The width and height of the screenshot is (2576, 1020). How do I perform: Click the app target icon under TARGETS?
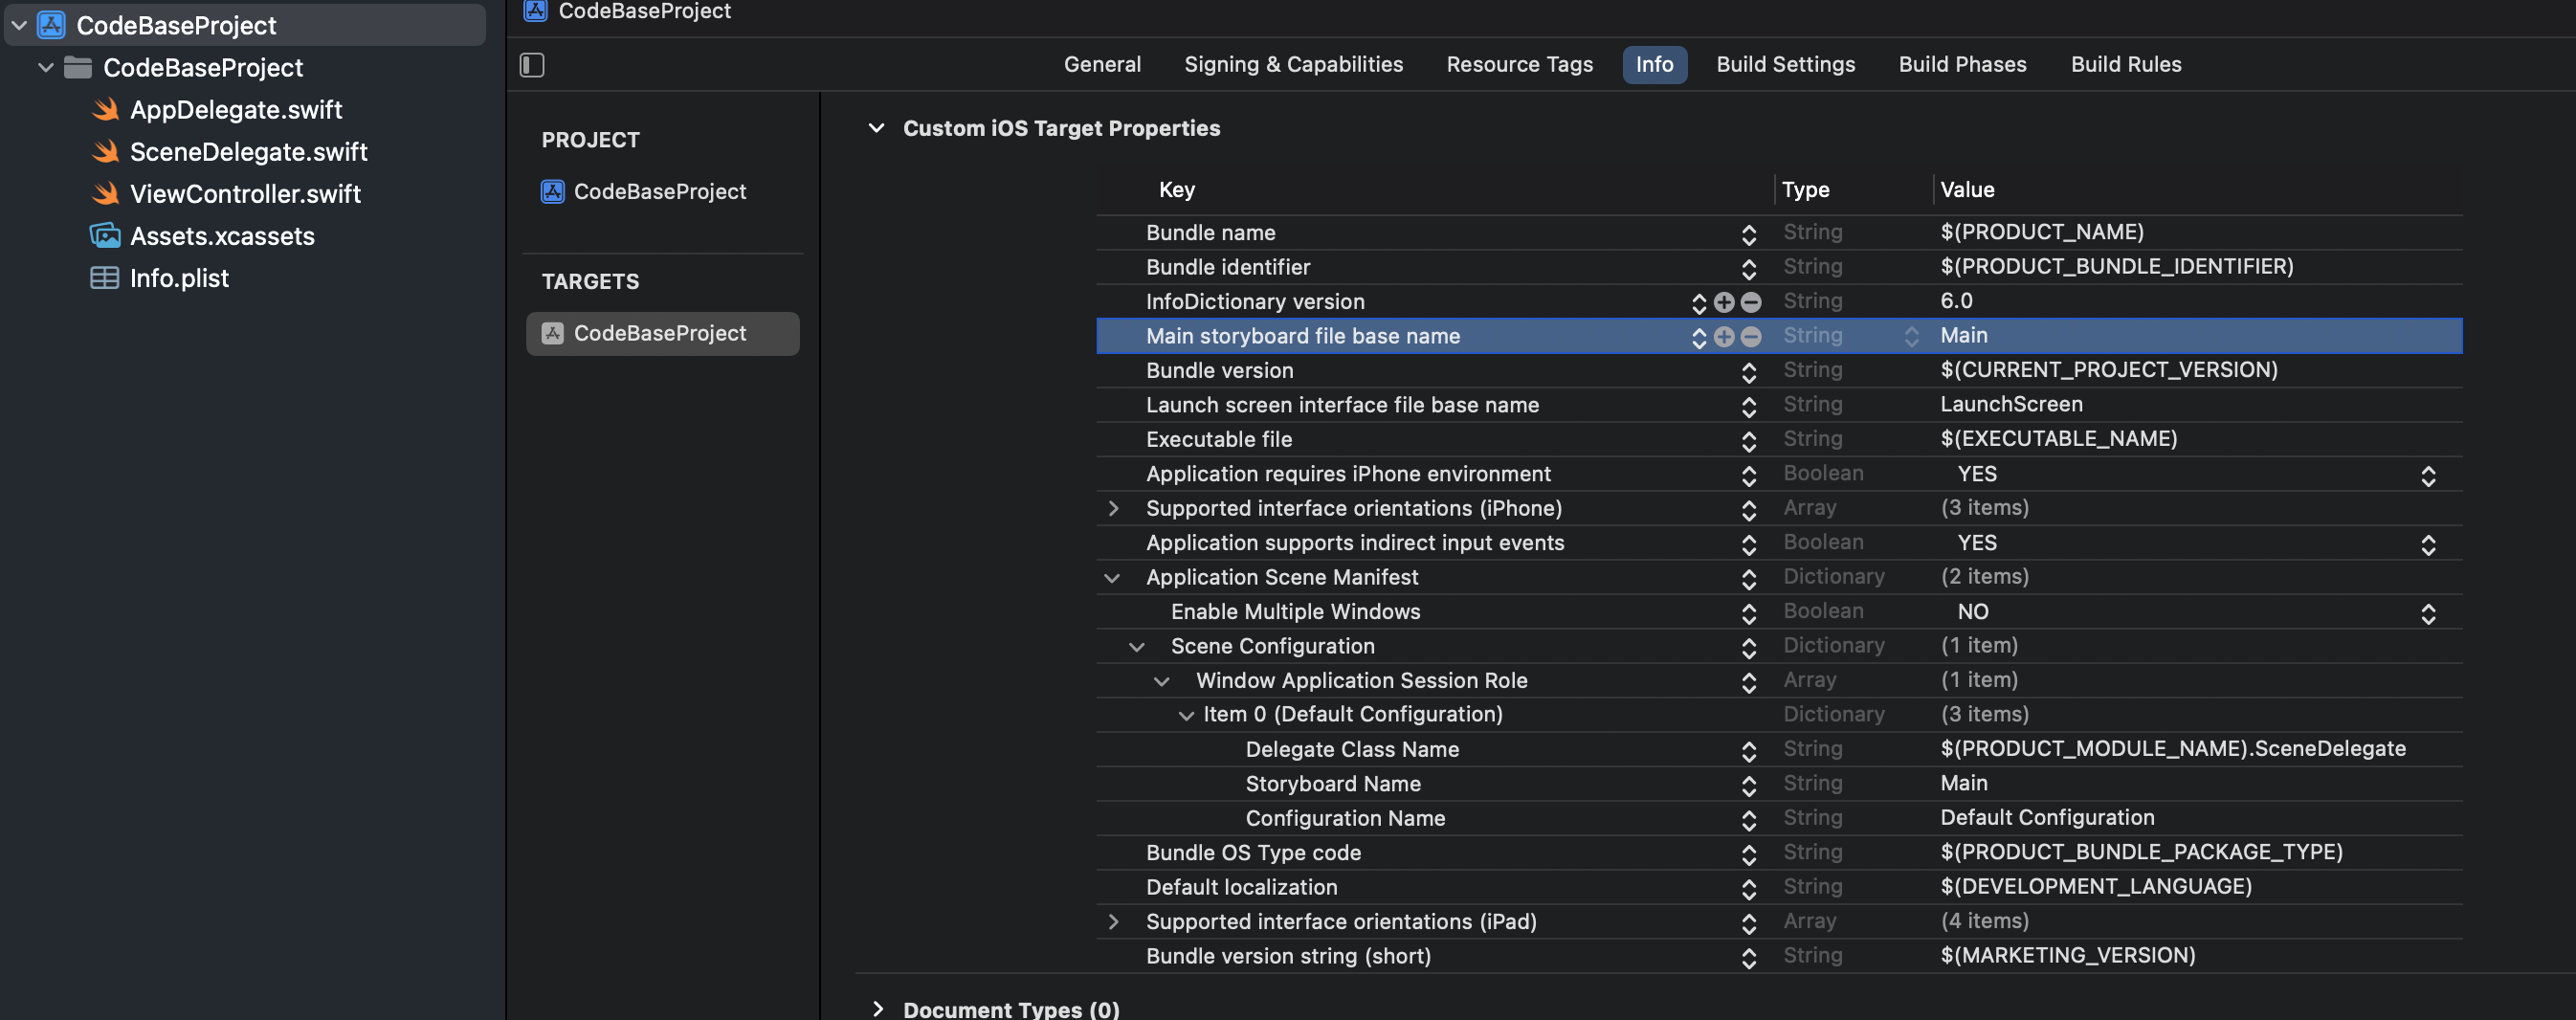[x=553, y=333]
